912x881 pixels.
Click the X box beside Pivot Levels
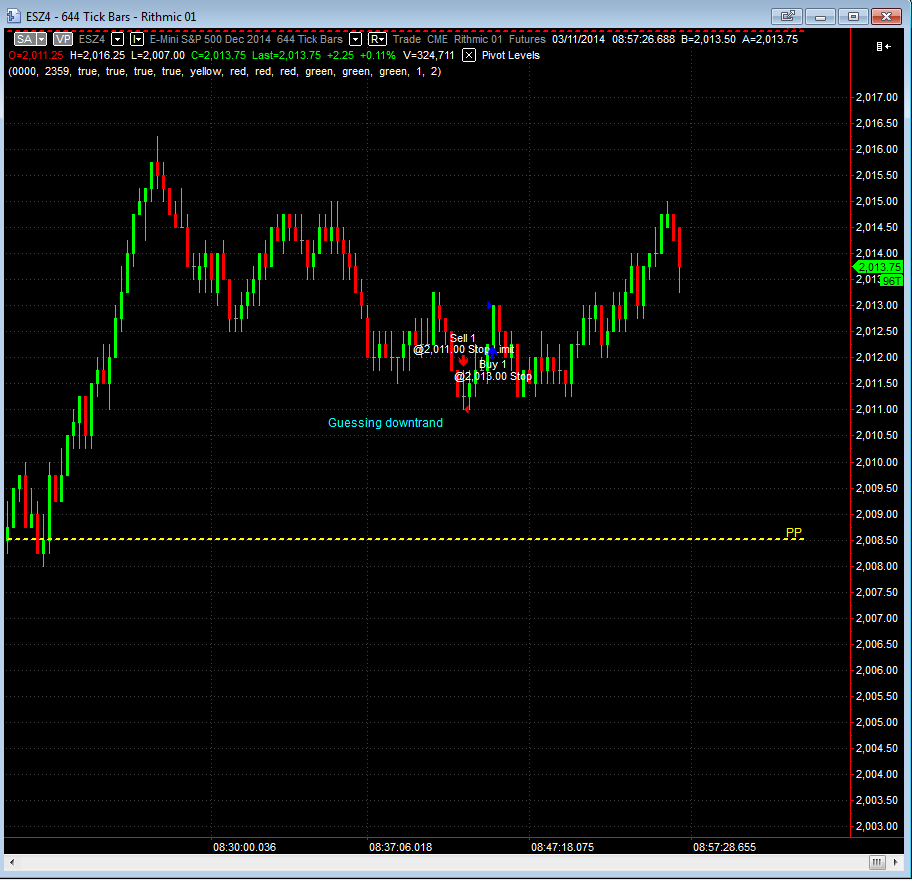pos(469,55)
